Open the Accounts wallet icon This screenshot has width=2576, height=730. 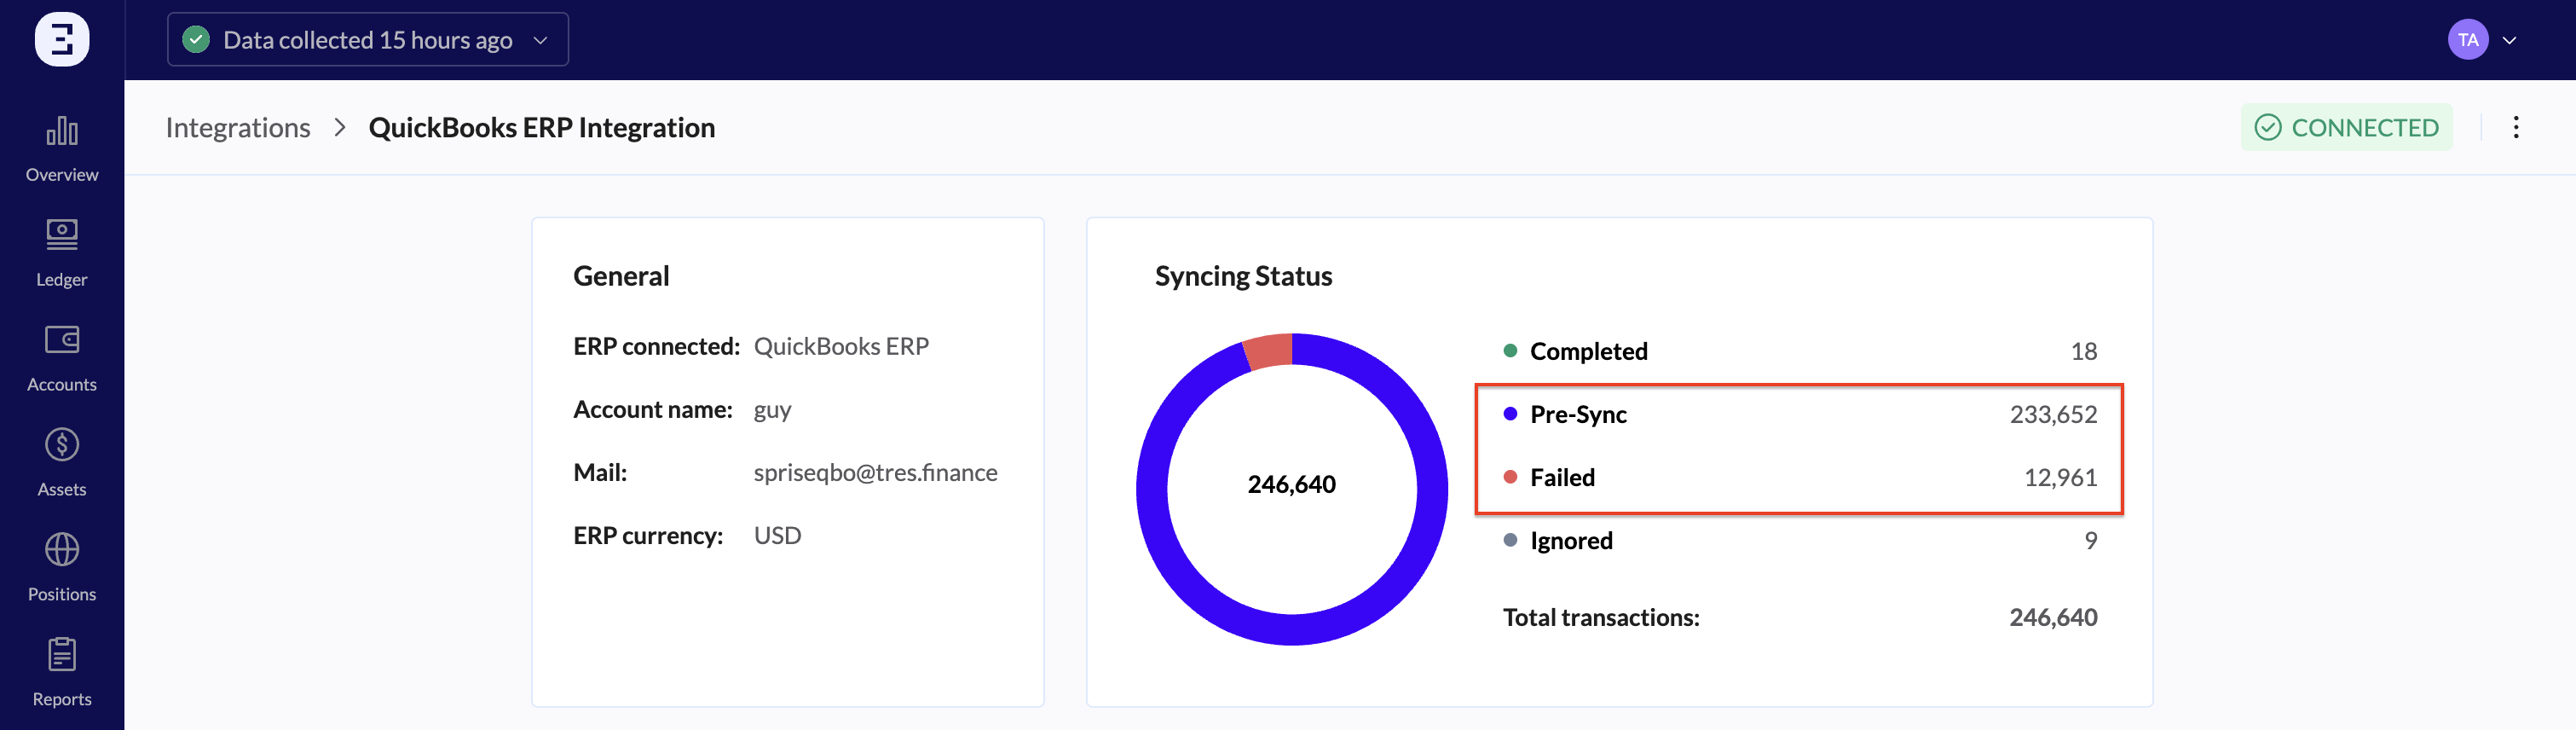click(62, 340)
